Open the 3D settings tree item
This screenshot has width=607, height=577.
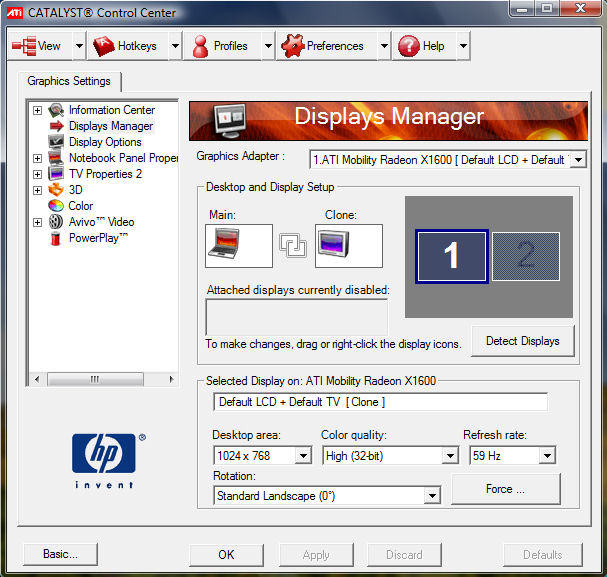pos(75,190)
